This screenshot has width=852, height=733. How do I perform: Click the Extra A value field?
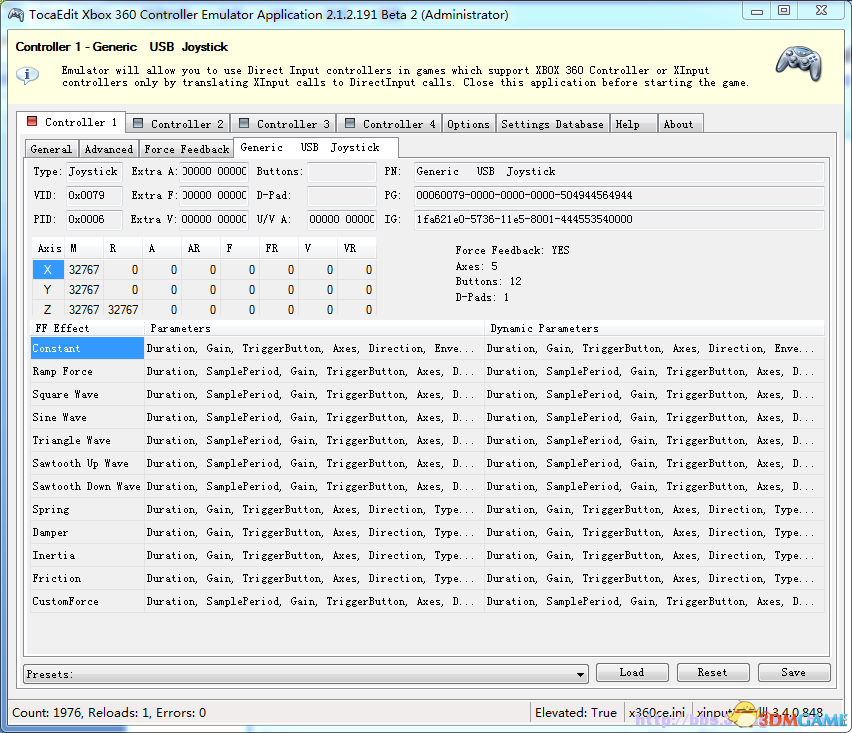pyautogui.click(x=214, y=172)
